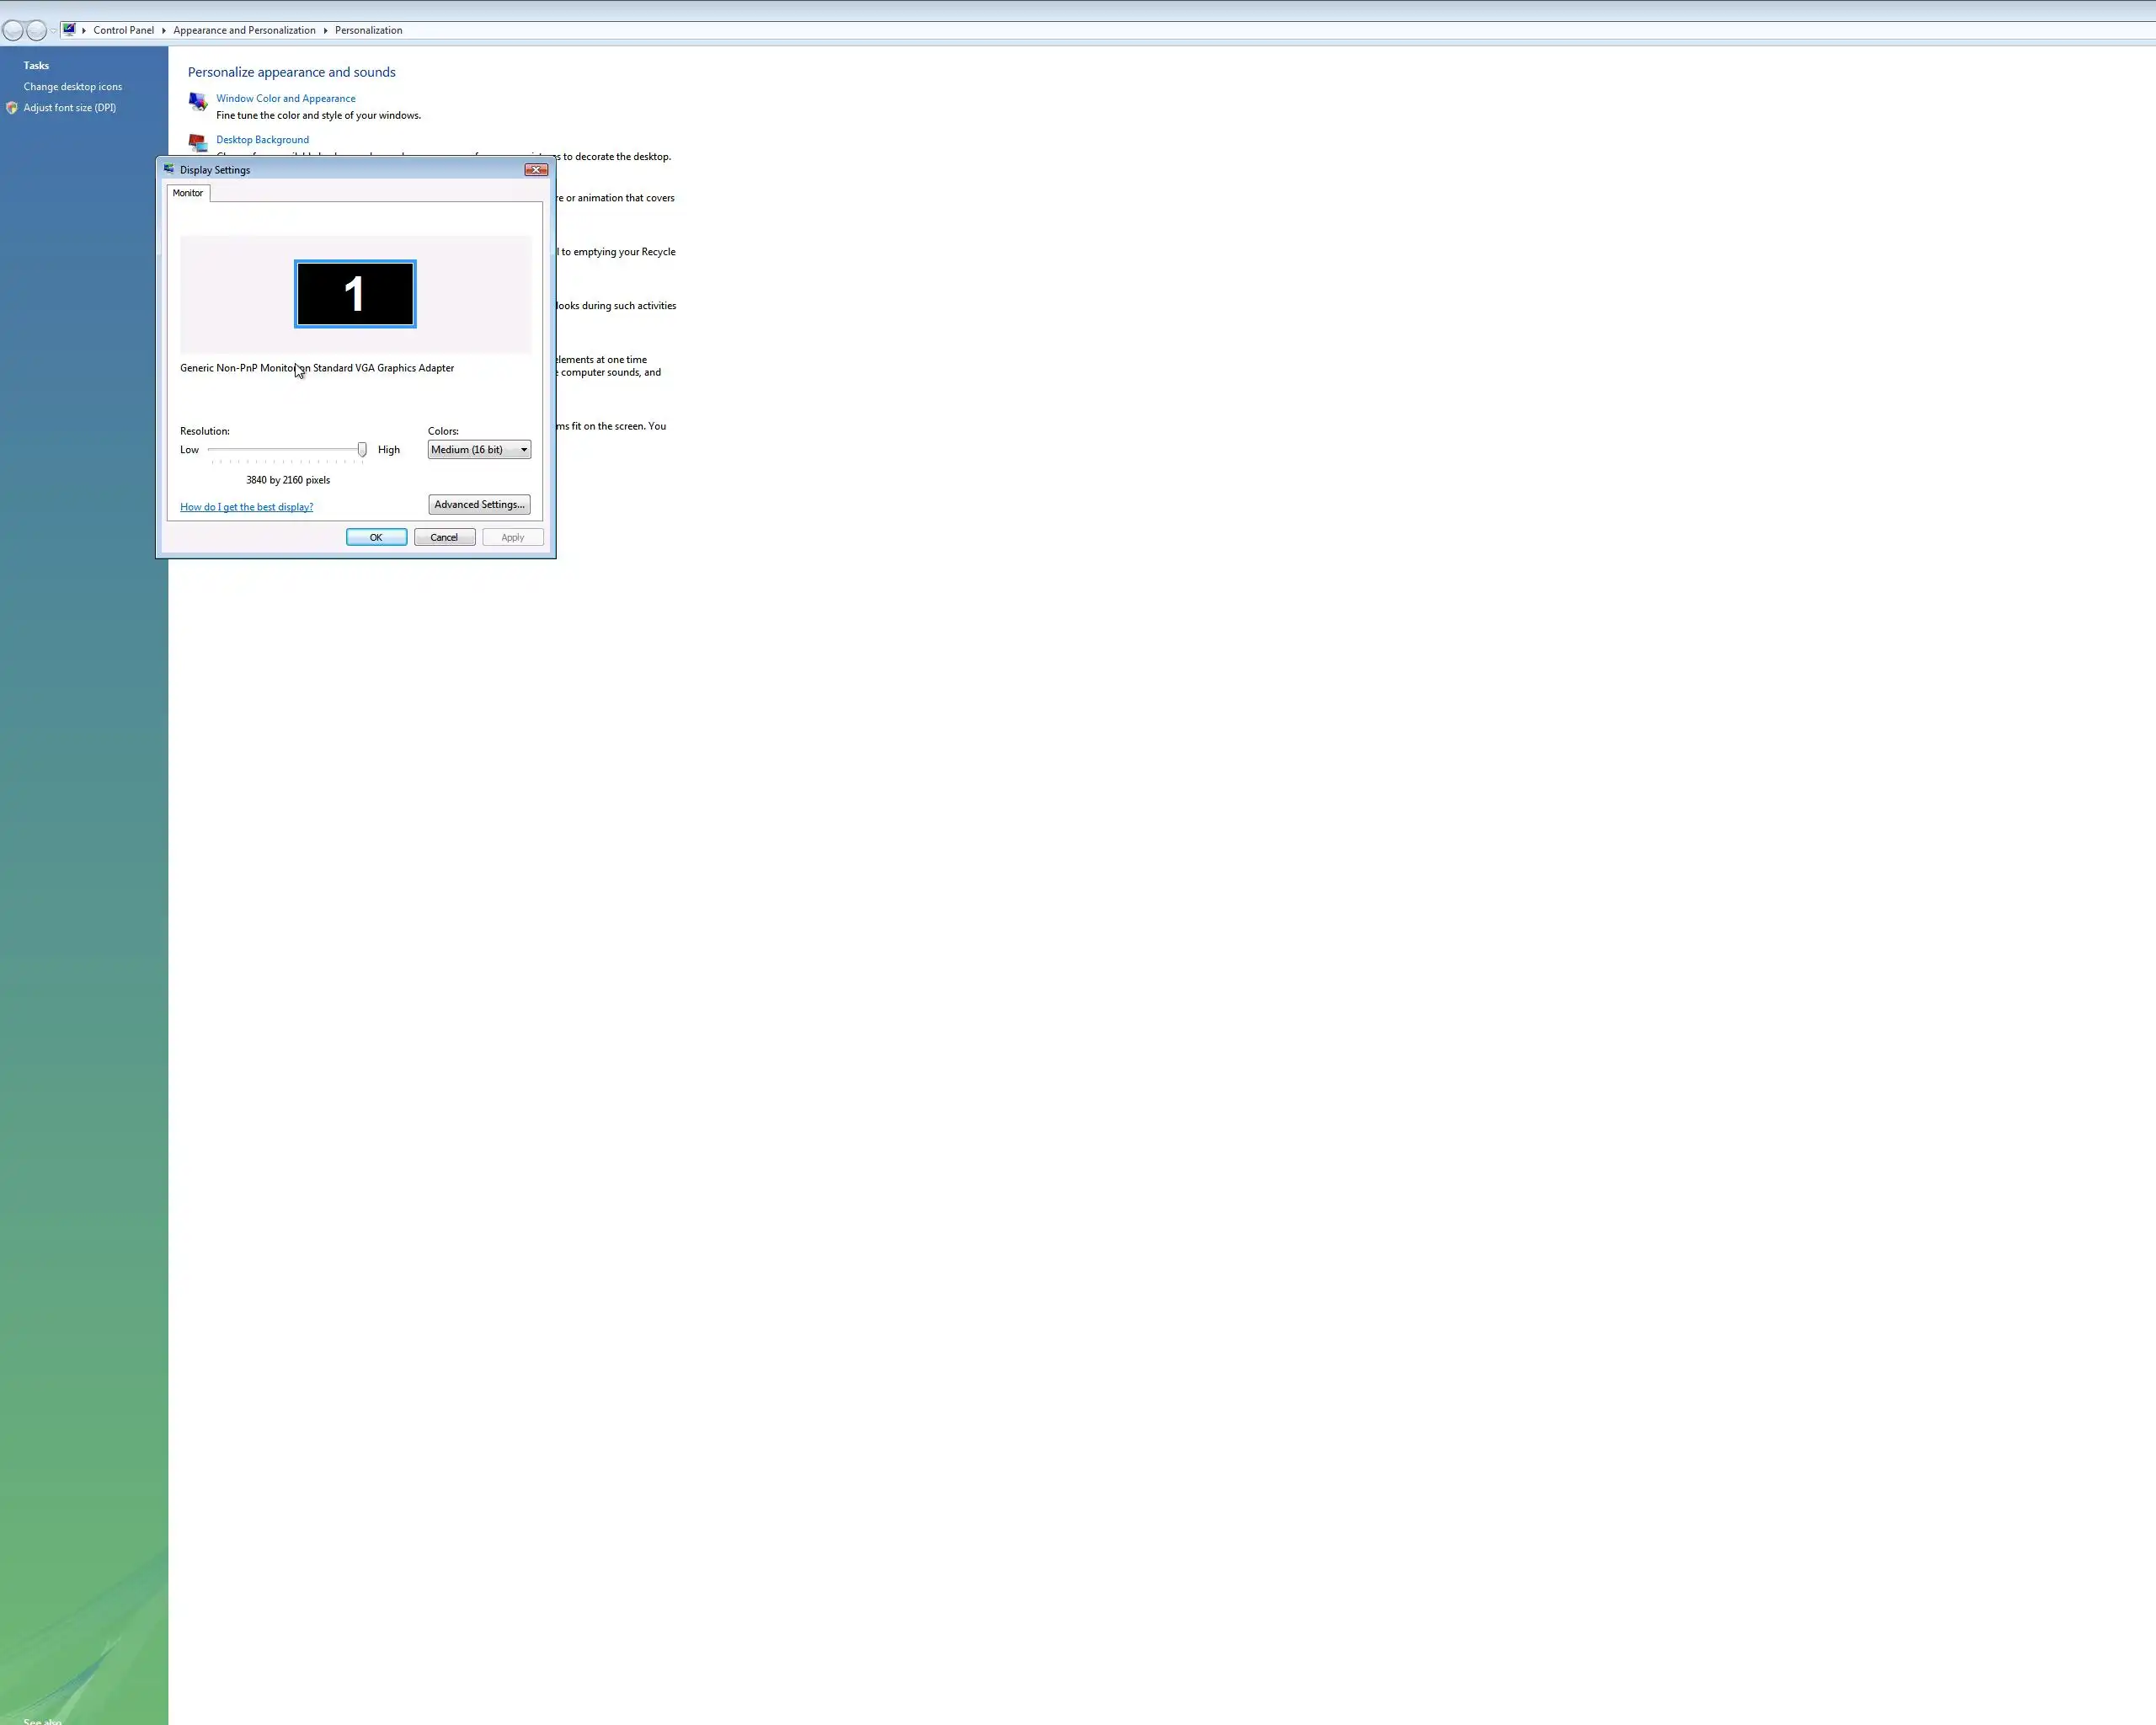Click the Desktop Background icon
The width and height of the screenshot is (2156, 1725).
198,142
